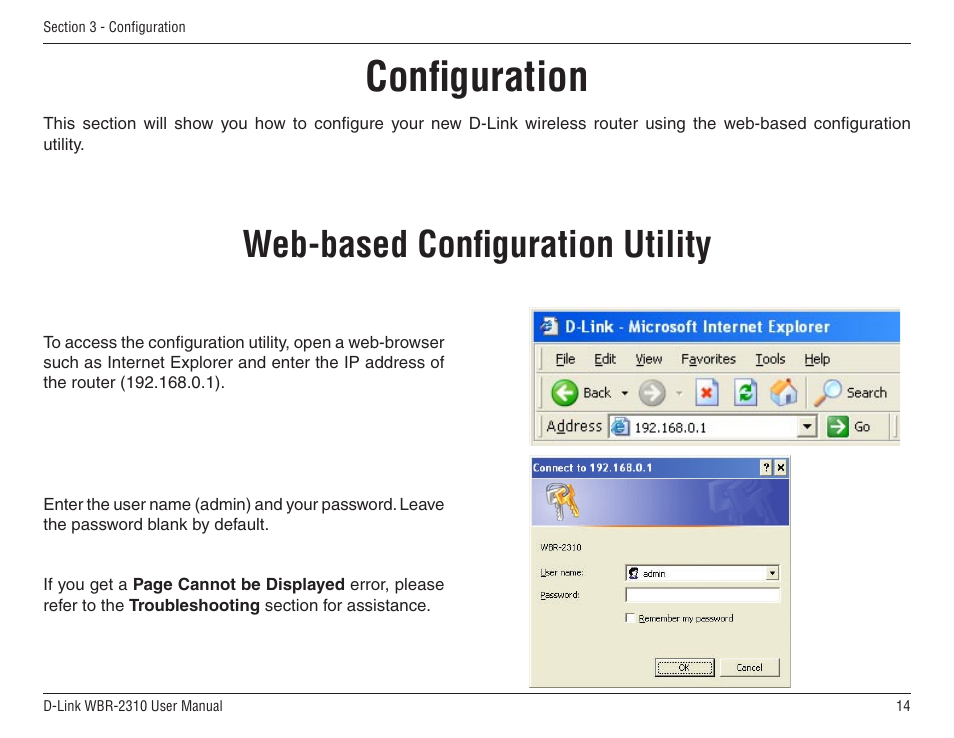Click the grey Forward arrow icon
This screenshot has height=738, width=954.
click(x=652, y=393)
